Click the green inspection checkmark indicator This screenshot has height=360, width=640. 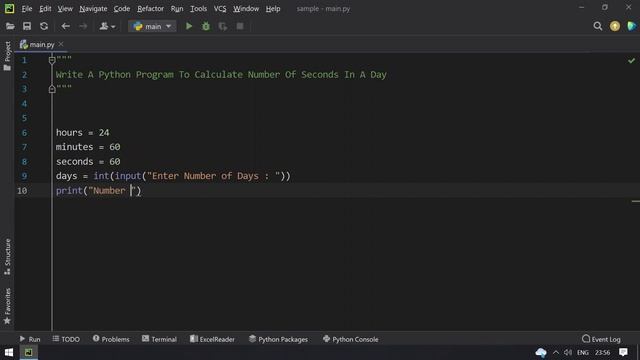pyautogui.click(x=631, y=61)
